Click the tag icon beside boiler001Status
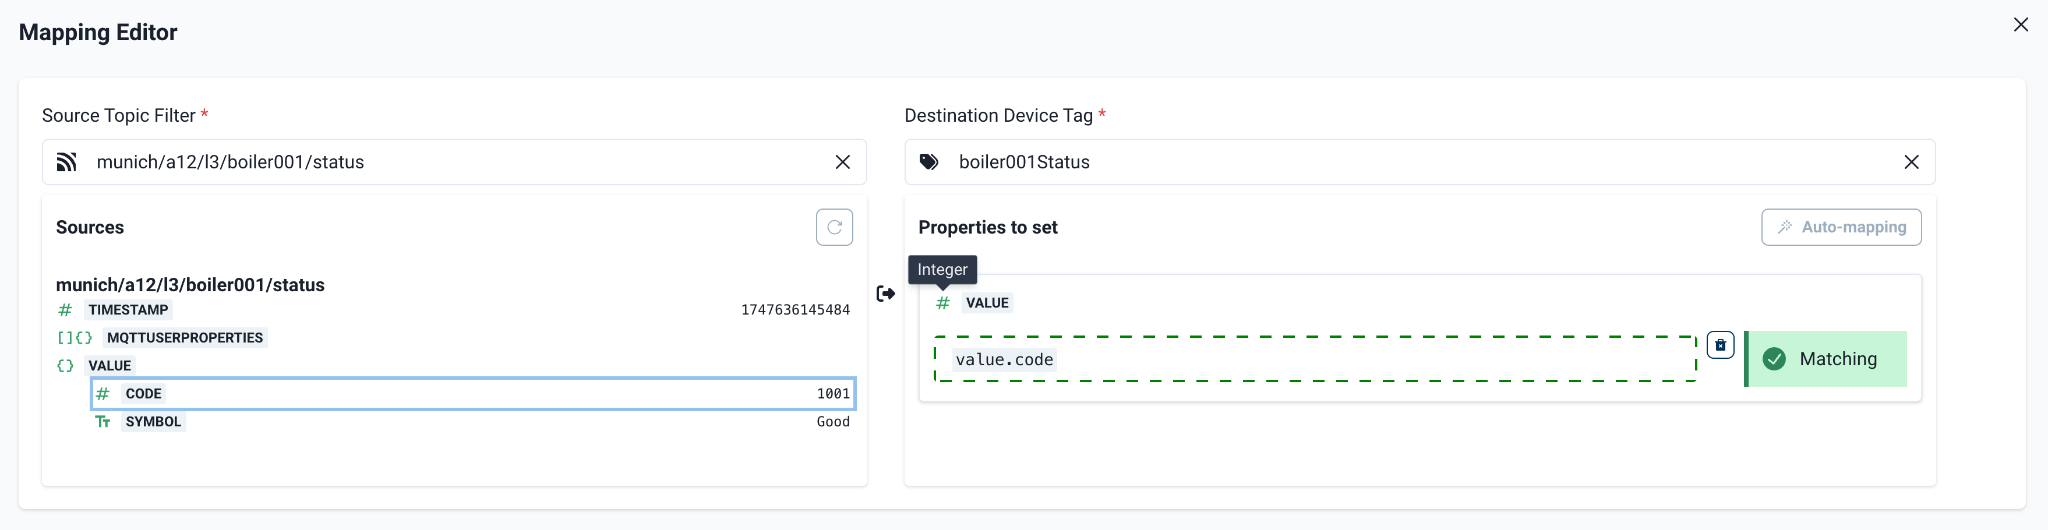 click(x=929, y=162)
